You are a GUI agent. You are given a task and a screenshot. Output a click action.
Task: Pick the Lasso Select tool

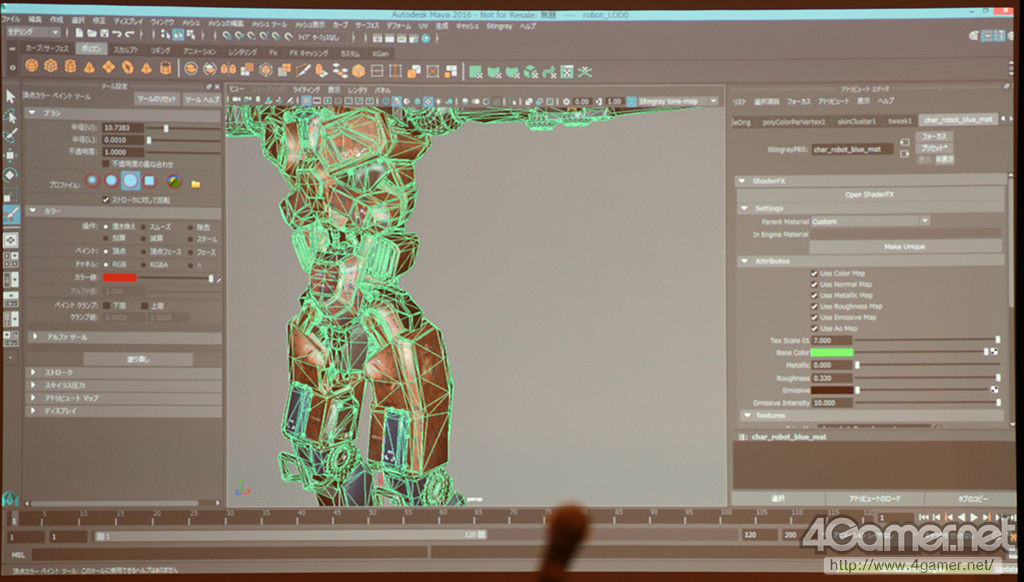[x=10, y=116]
